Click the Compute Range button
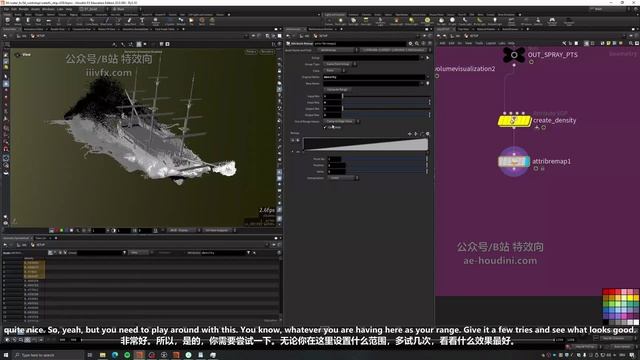The width and height of the screenshot is (640, 360). [337, 89]
